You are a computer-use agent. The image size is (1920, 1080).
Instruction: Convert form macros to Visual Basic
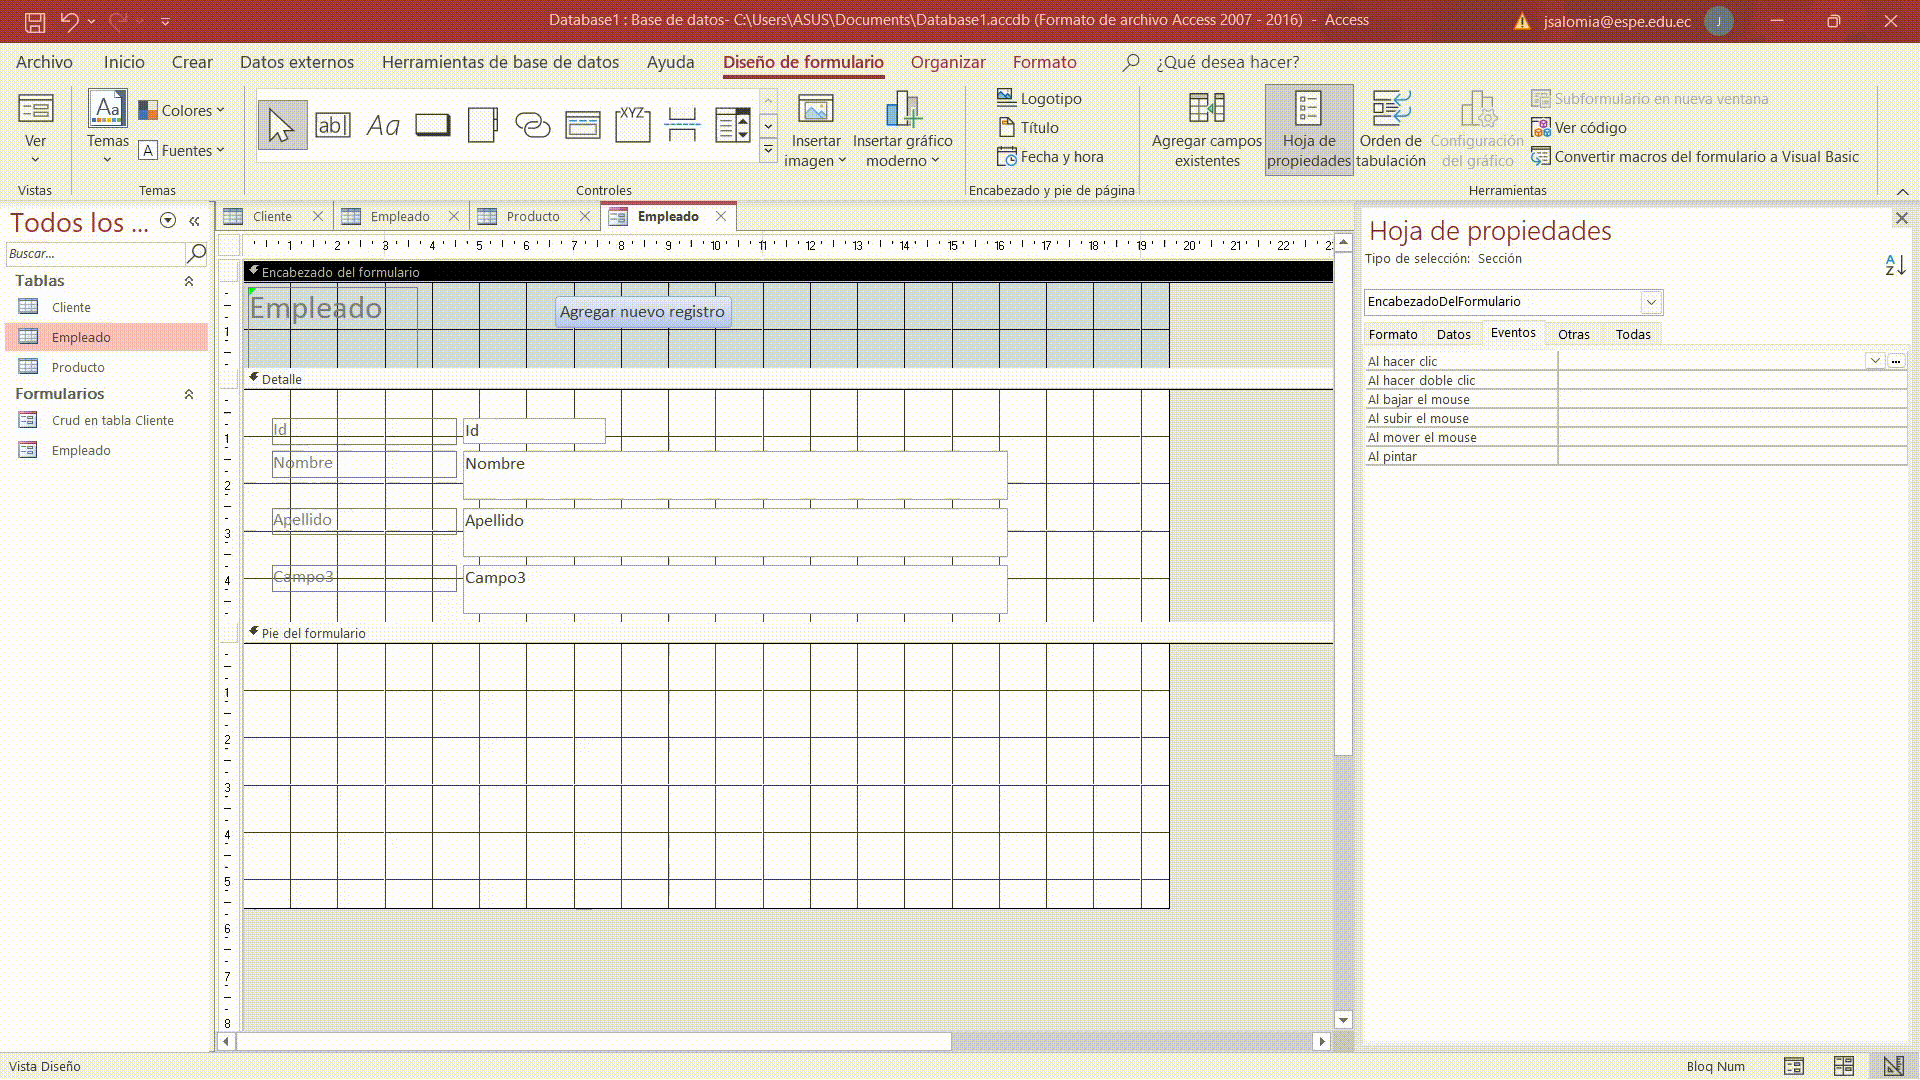coord(1695,156)
